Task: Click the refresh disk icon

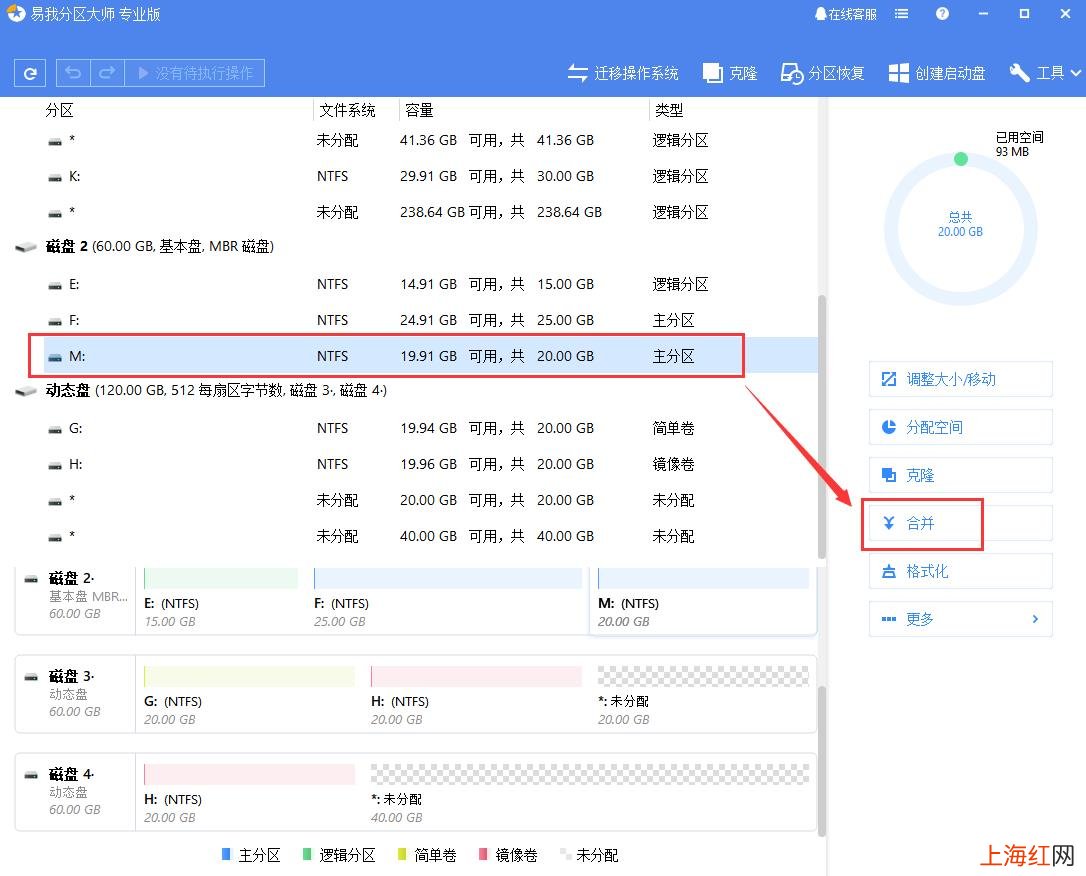Action: 30,73
